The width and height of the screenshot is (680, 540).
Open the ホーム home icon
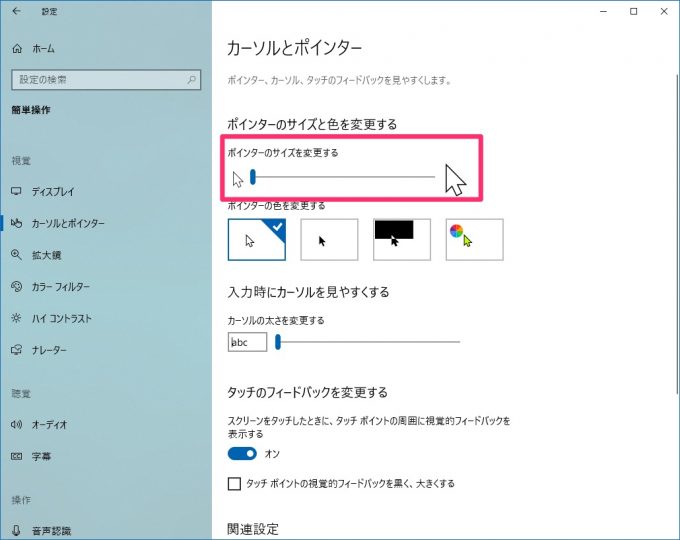click(17, 49)
